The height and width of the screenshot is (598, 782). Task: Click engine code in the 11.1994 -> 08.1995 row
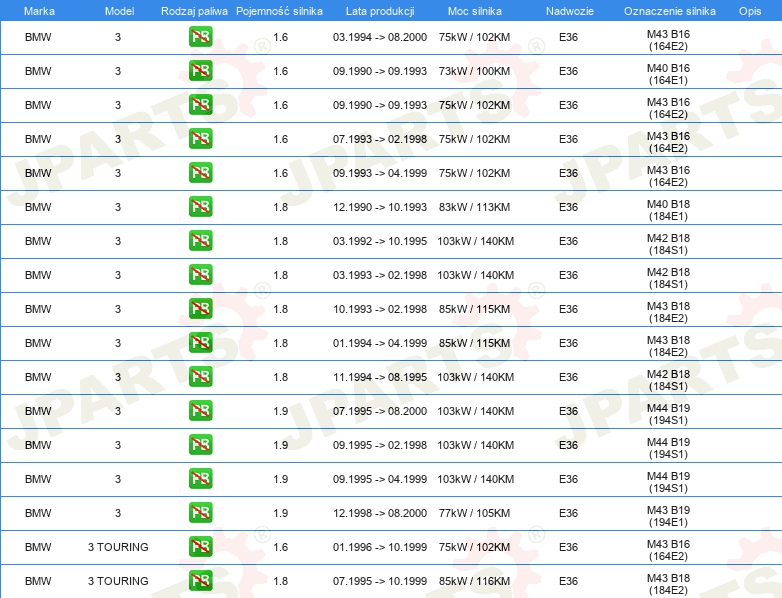coord(668,380)
